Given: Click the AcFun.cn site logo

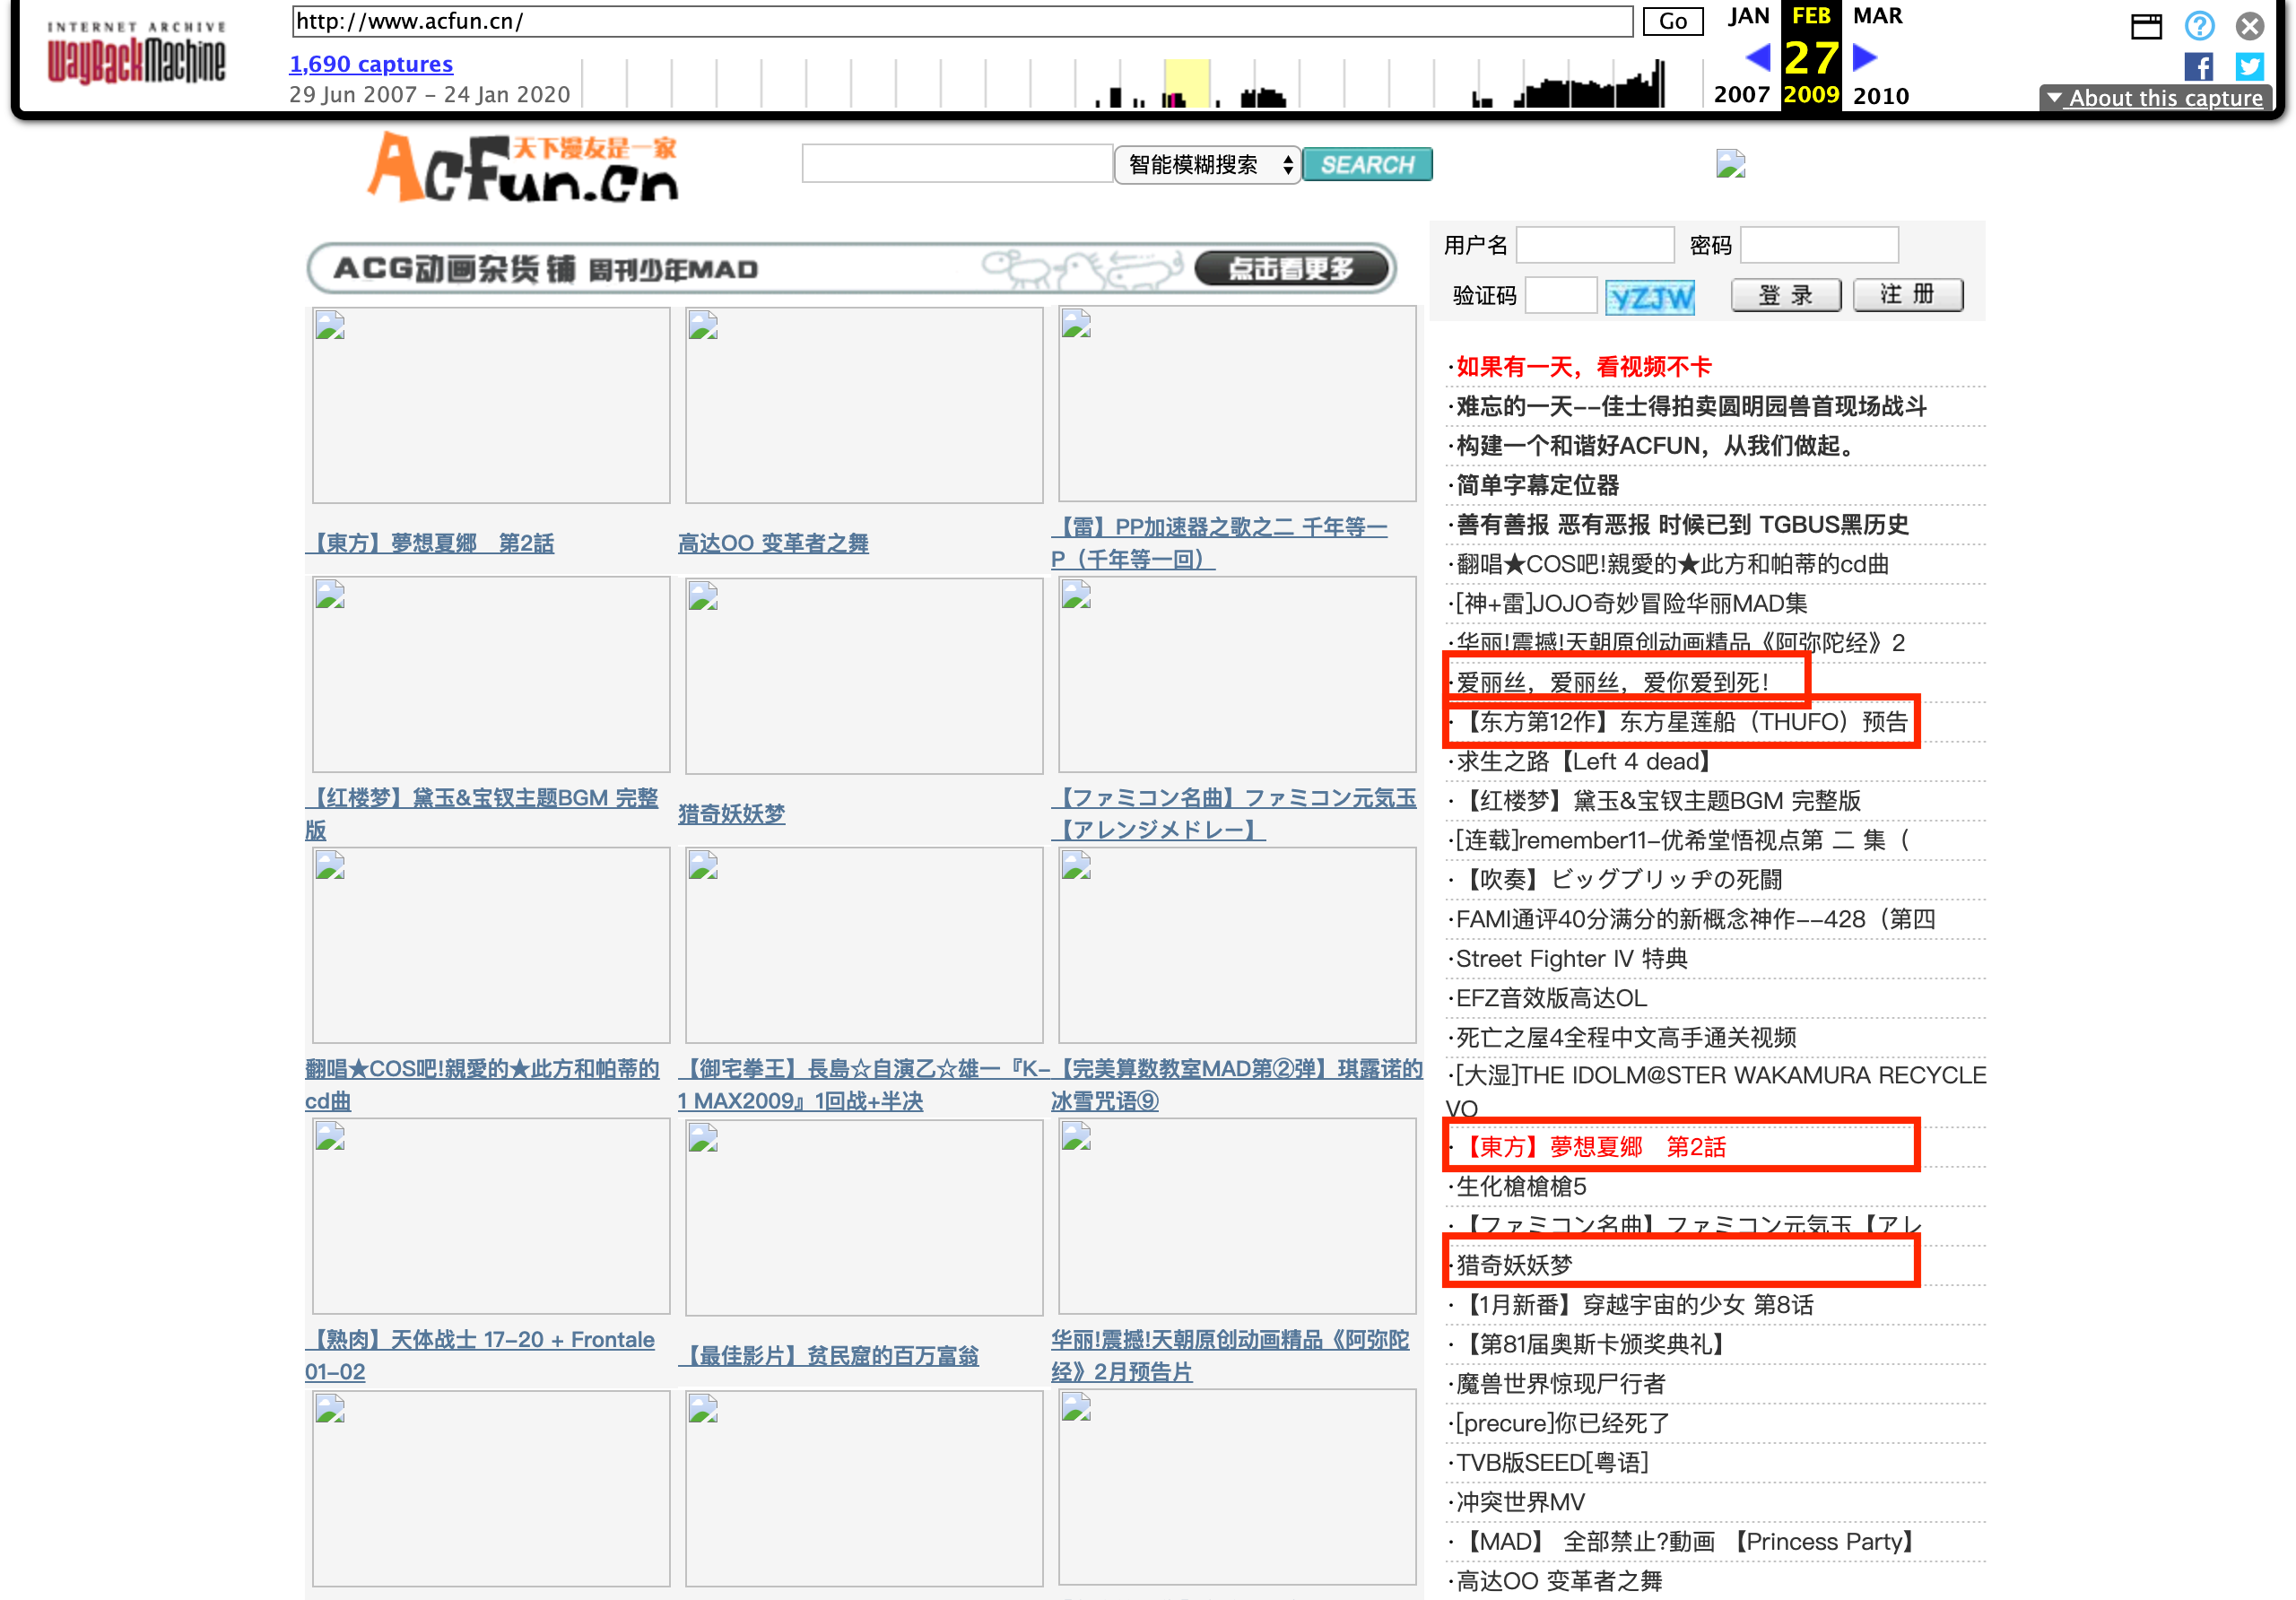Looking at the screenshot, I should click(x=524, y=166).
